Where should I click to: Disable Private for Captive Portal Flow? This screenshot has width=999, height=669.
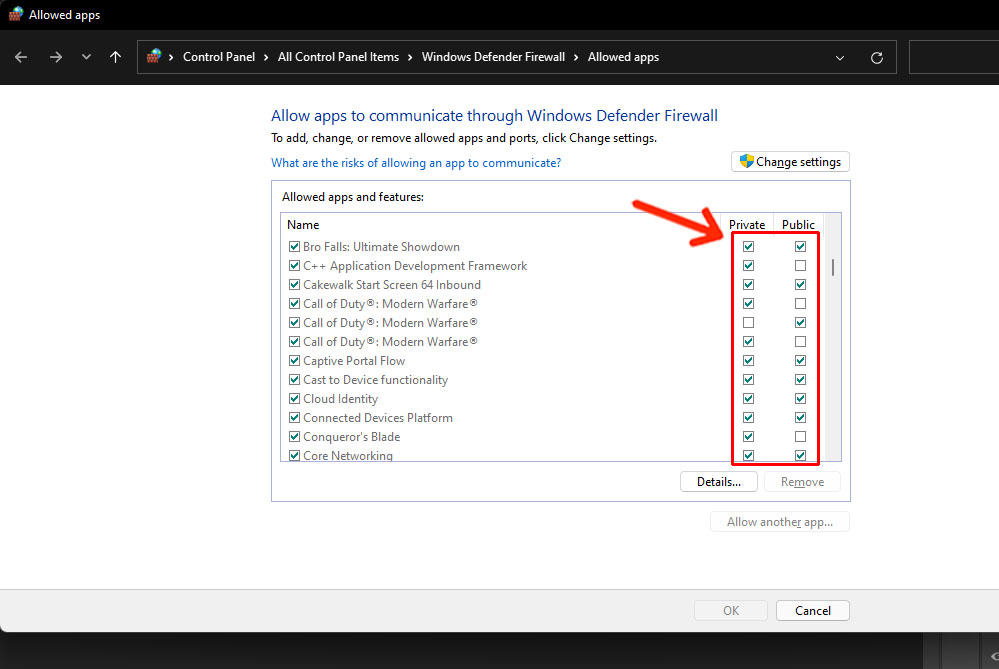pyautogui.click(x=749, y=361)
